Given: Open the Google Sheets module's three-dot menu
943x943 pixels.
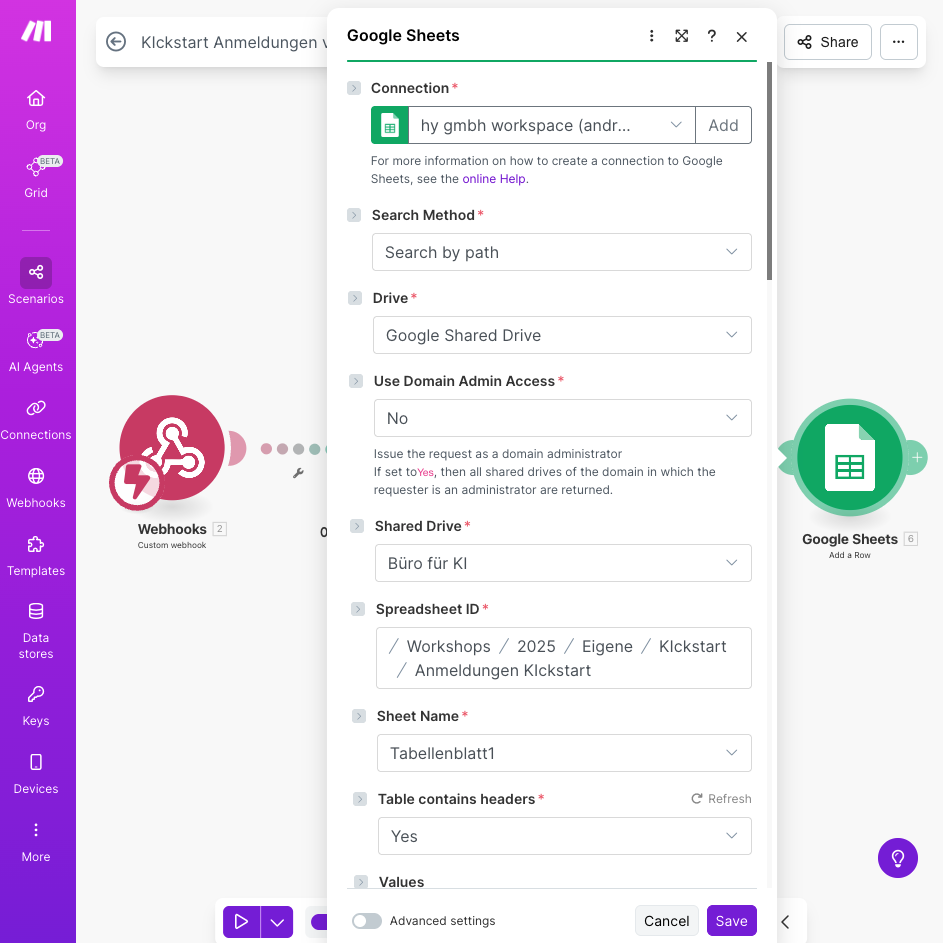Looking at the screenshot, I should pos(651,36).
